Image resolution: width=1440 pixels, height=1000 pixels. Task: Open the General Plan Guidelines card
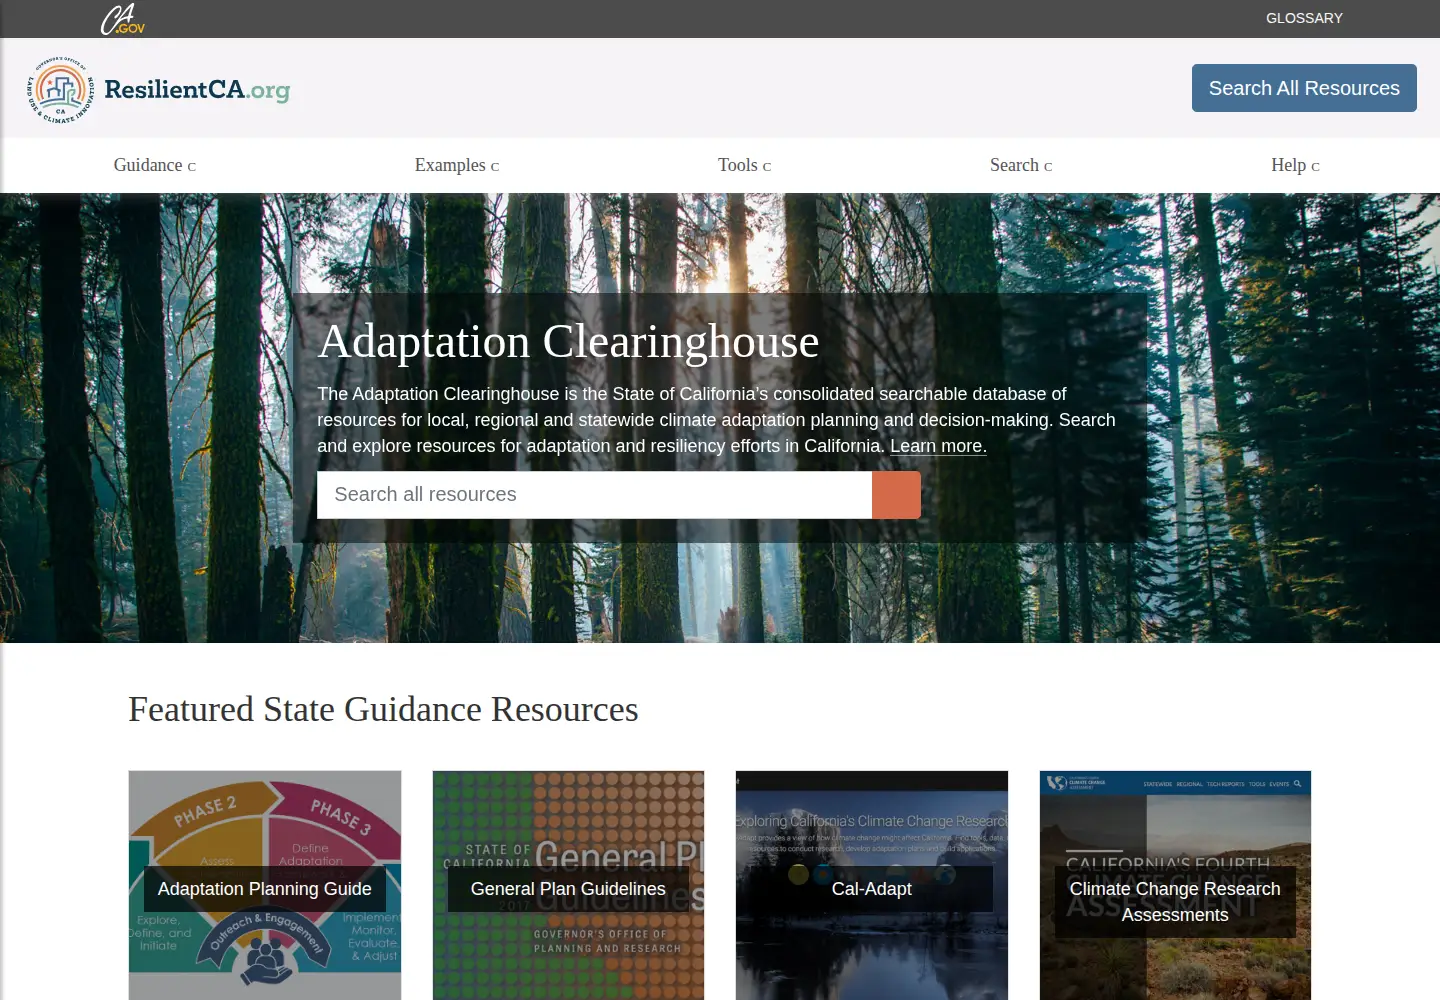(568, 885)
